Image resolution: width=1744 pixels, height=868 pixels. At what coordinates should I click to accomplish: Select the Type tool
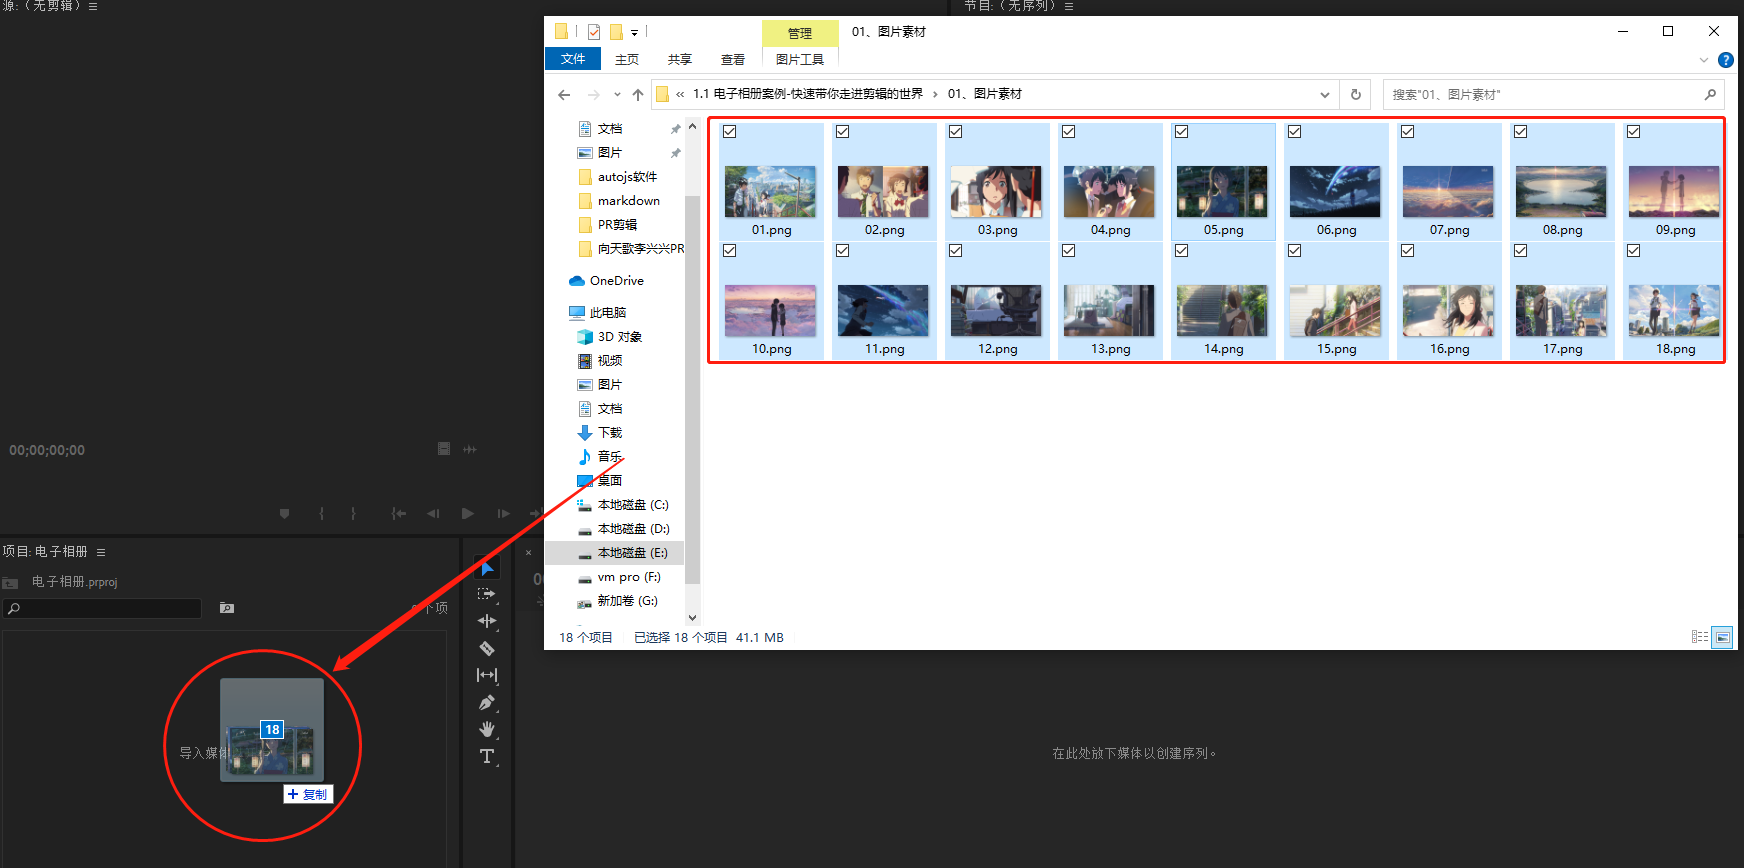(x=487, y=756)
